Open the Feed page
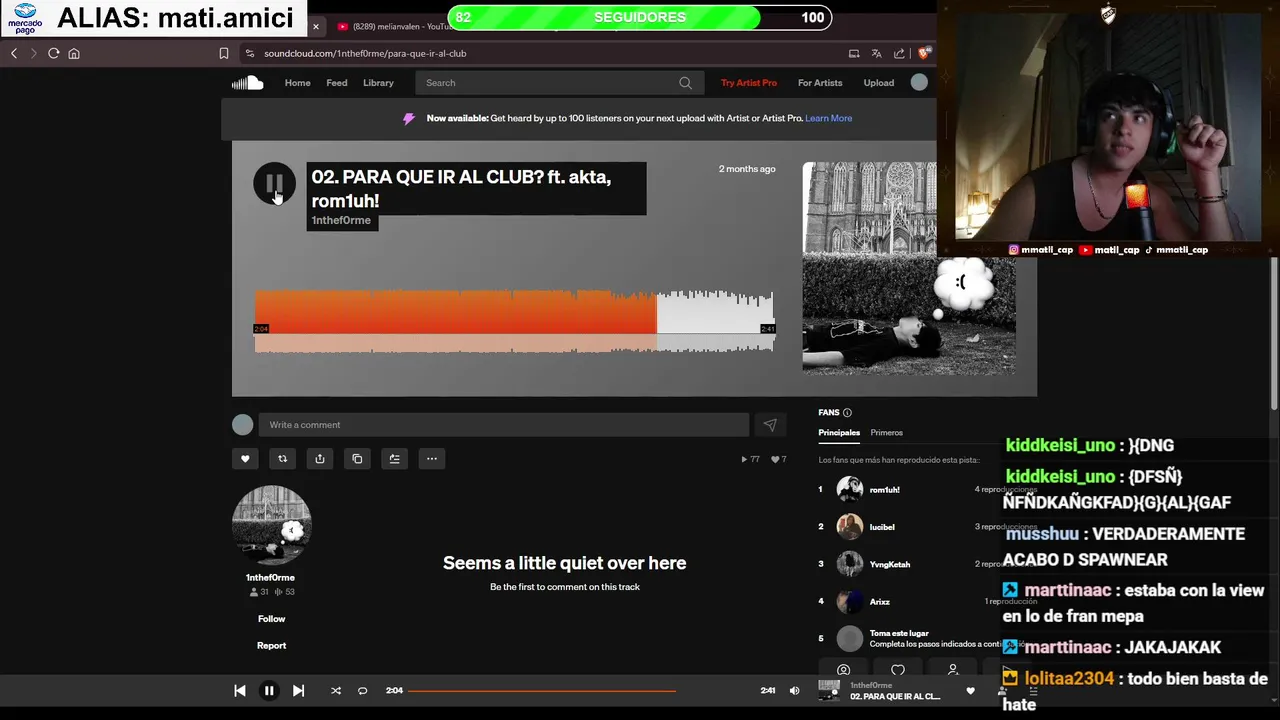 (337, 83)
